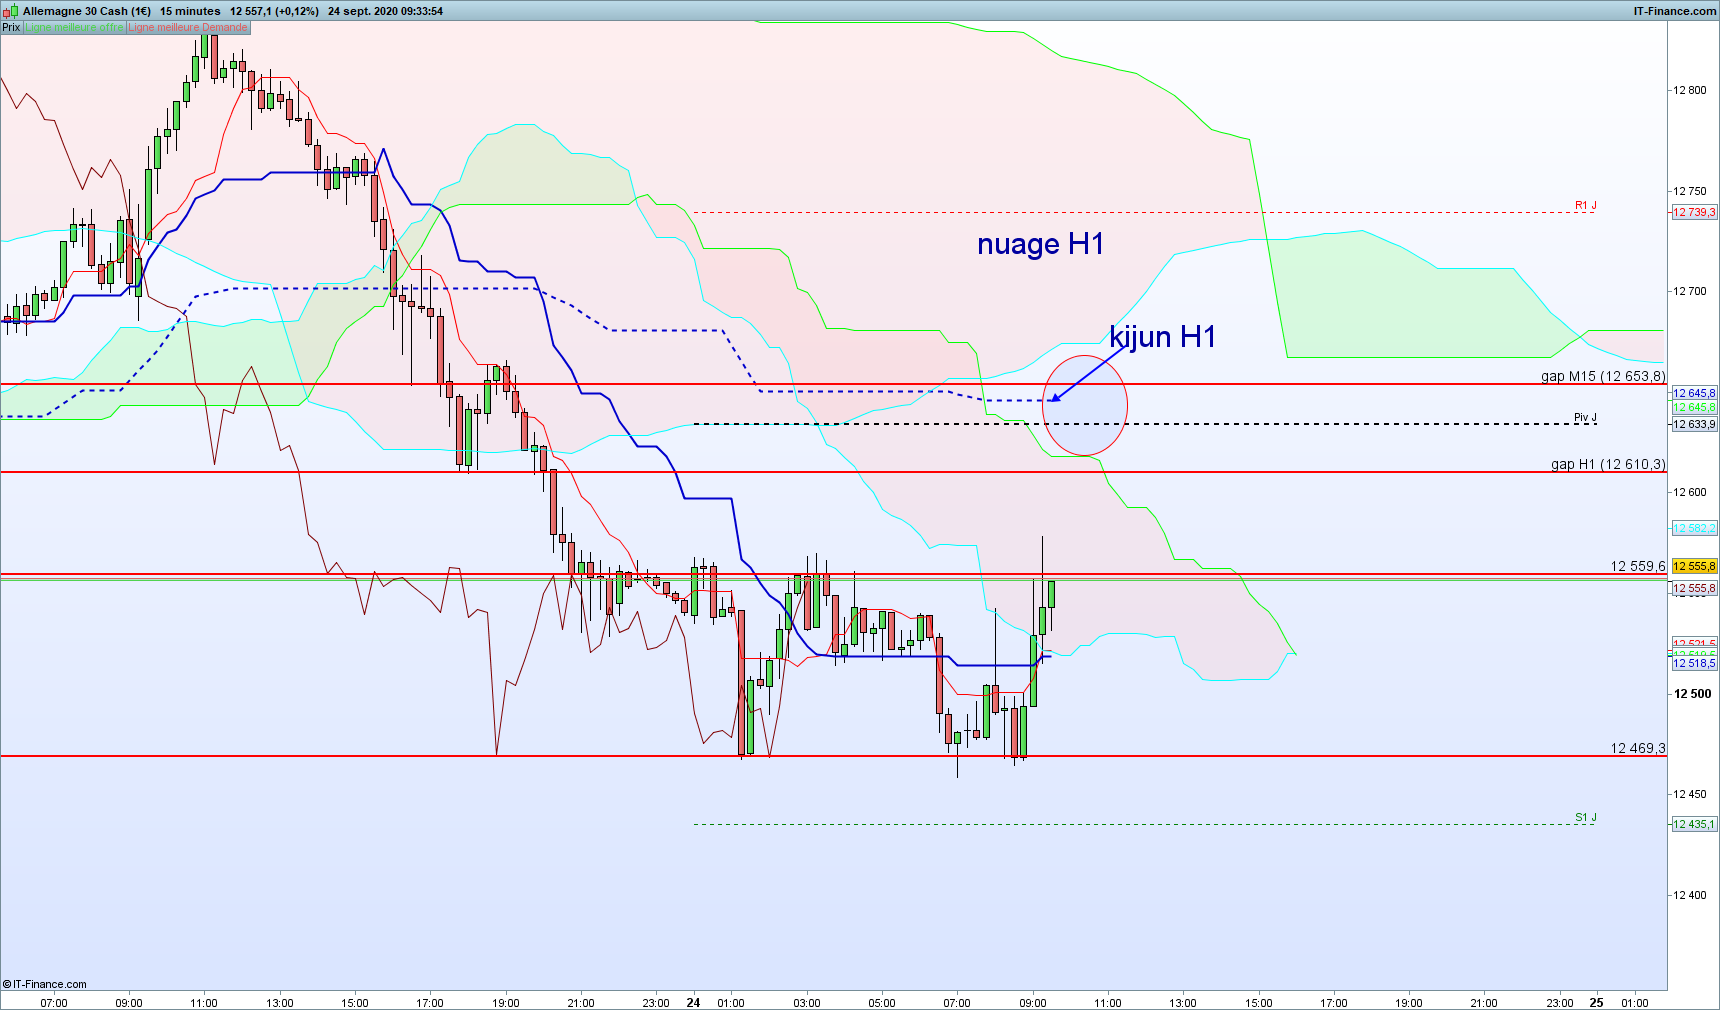The image size is (1720, 1010).
Task: Click the S1 J support level label
Action: (1585, 817)
